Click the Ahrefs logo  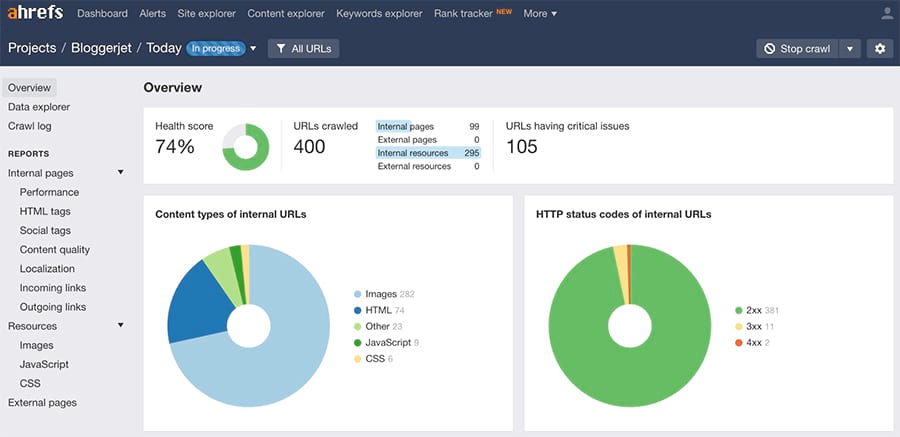[36, 14]
